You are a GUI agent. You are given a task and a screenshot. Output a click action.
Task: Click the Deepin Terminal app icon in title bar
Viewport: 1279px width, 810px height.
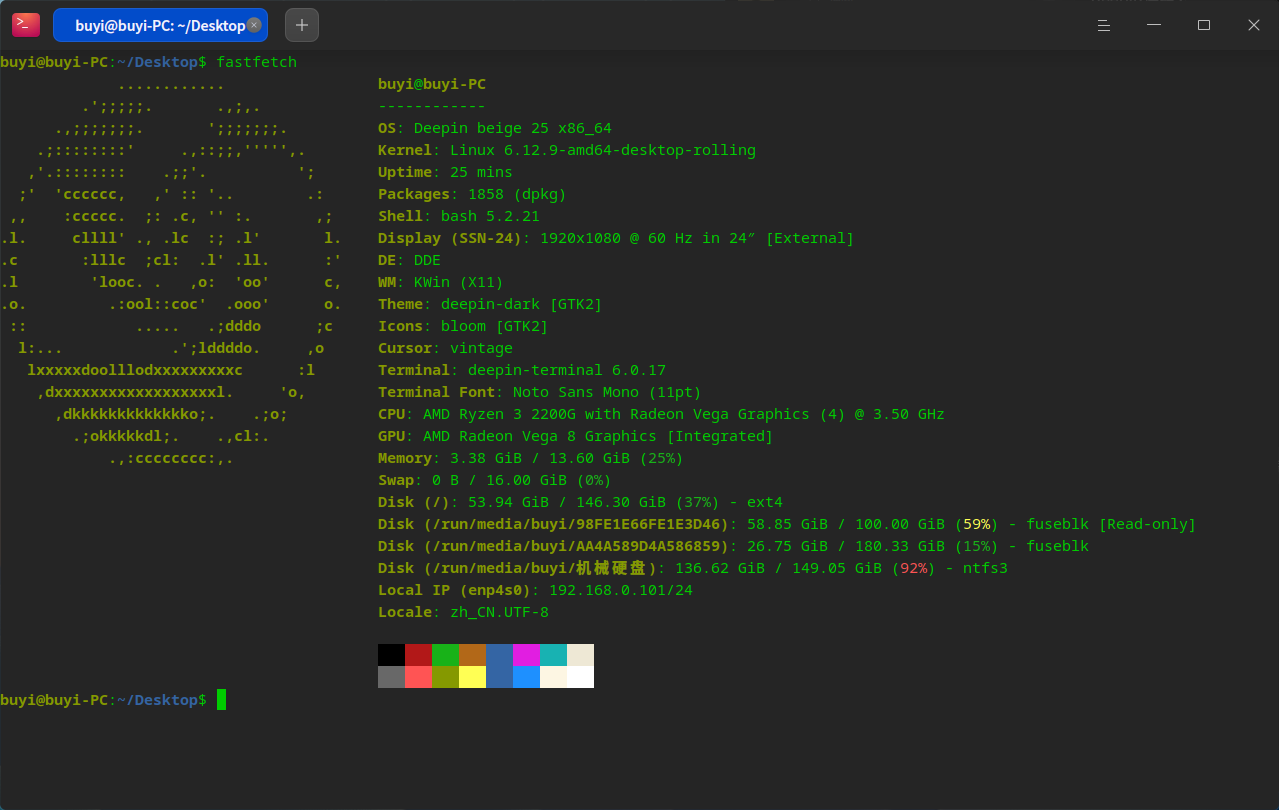pyautogui.click(x=26, y=25)
